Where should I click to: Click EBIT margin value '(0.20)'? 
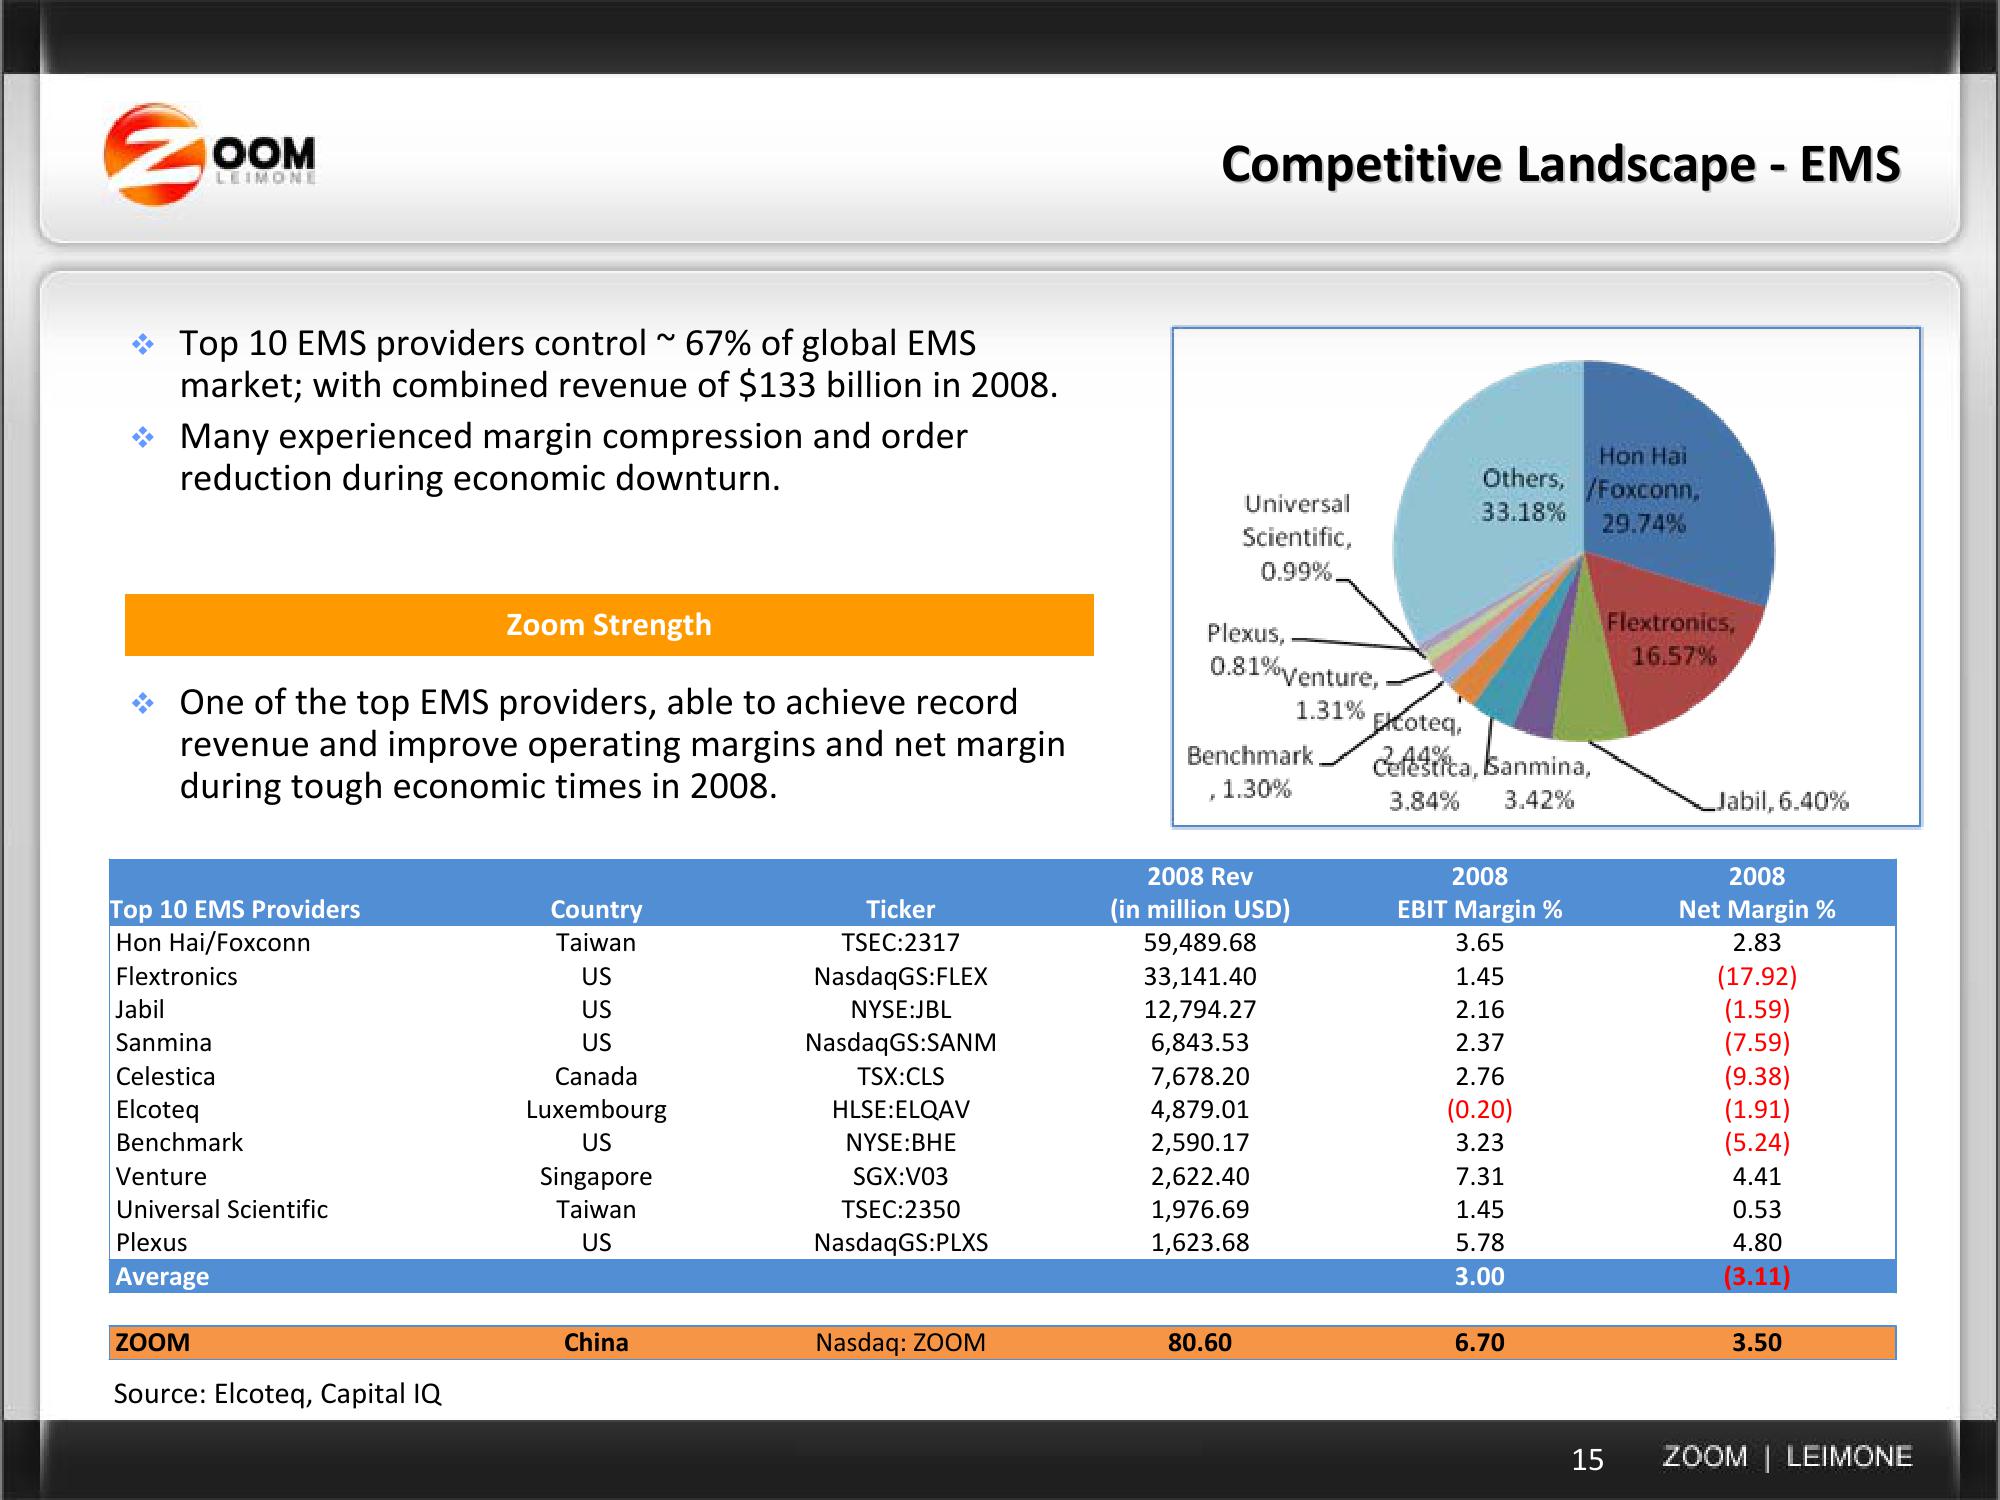1480,1110
